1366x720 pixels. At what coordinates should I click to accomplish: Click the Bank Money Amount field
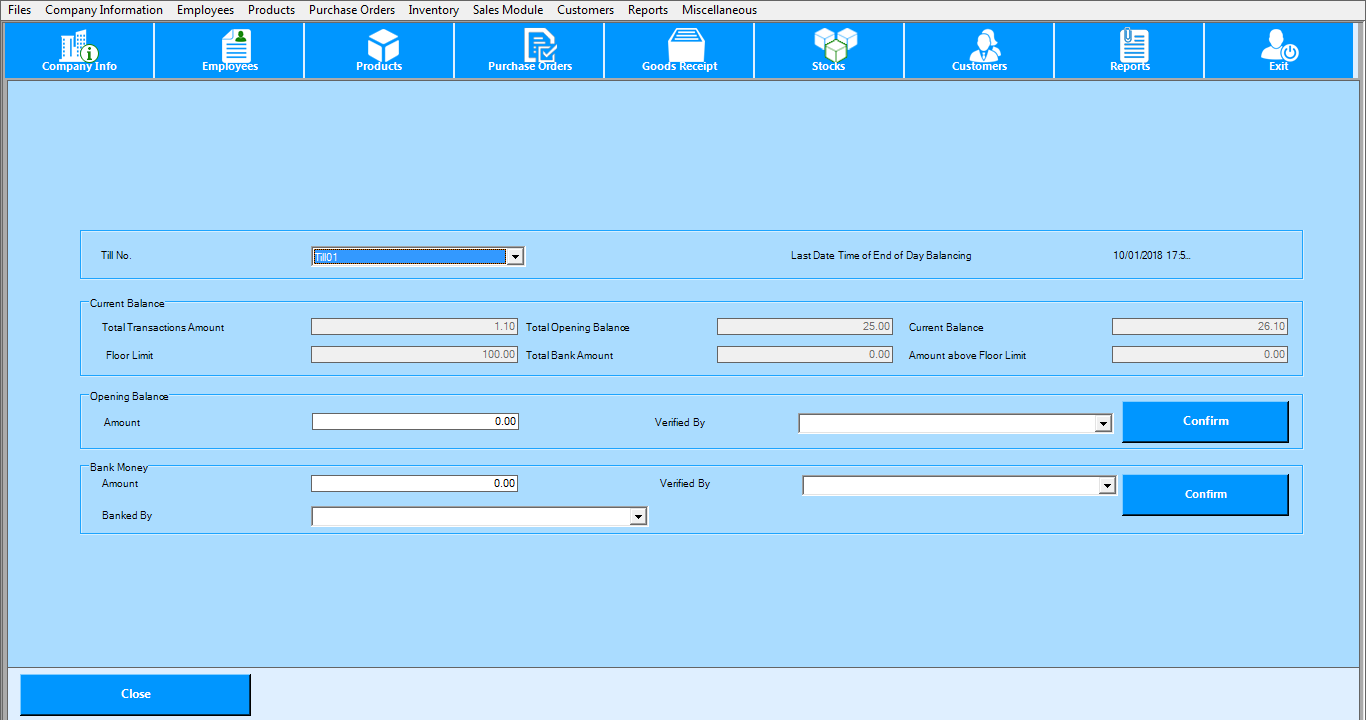(414, 484)
